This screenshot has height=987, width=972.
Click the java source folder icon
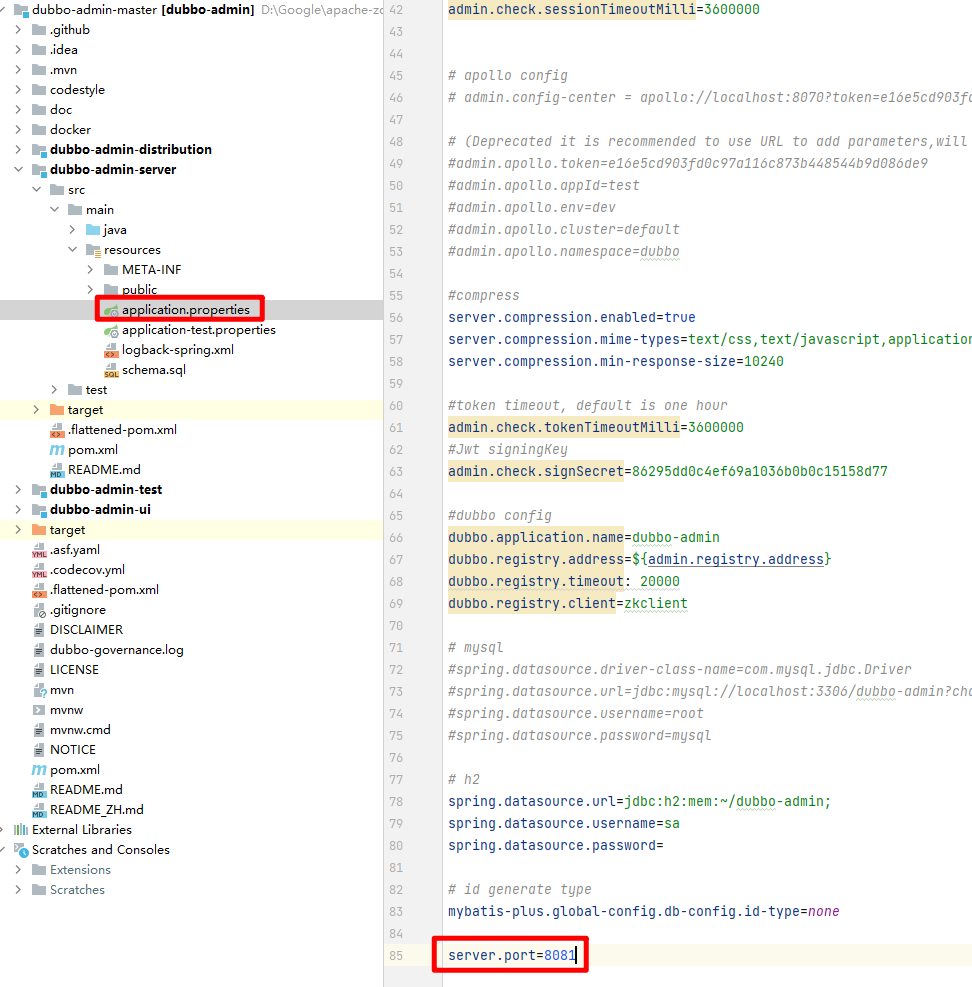[x=93, y=230]
